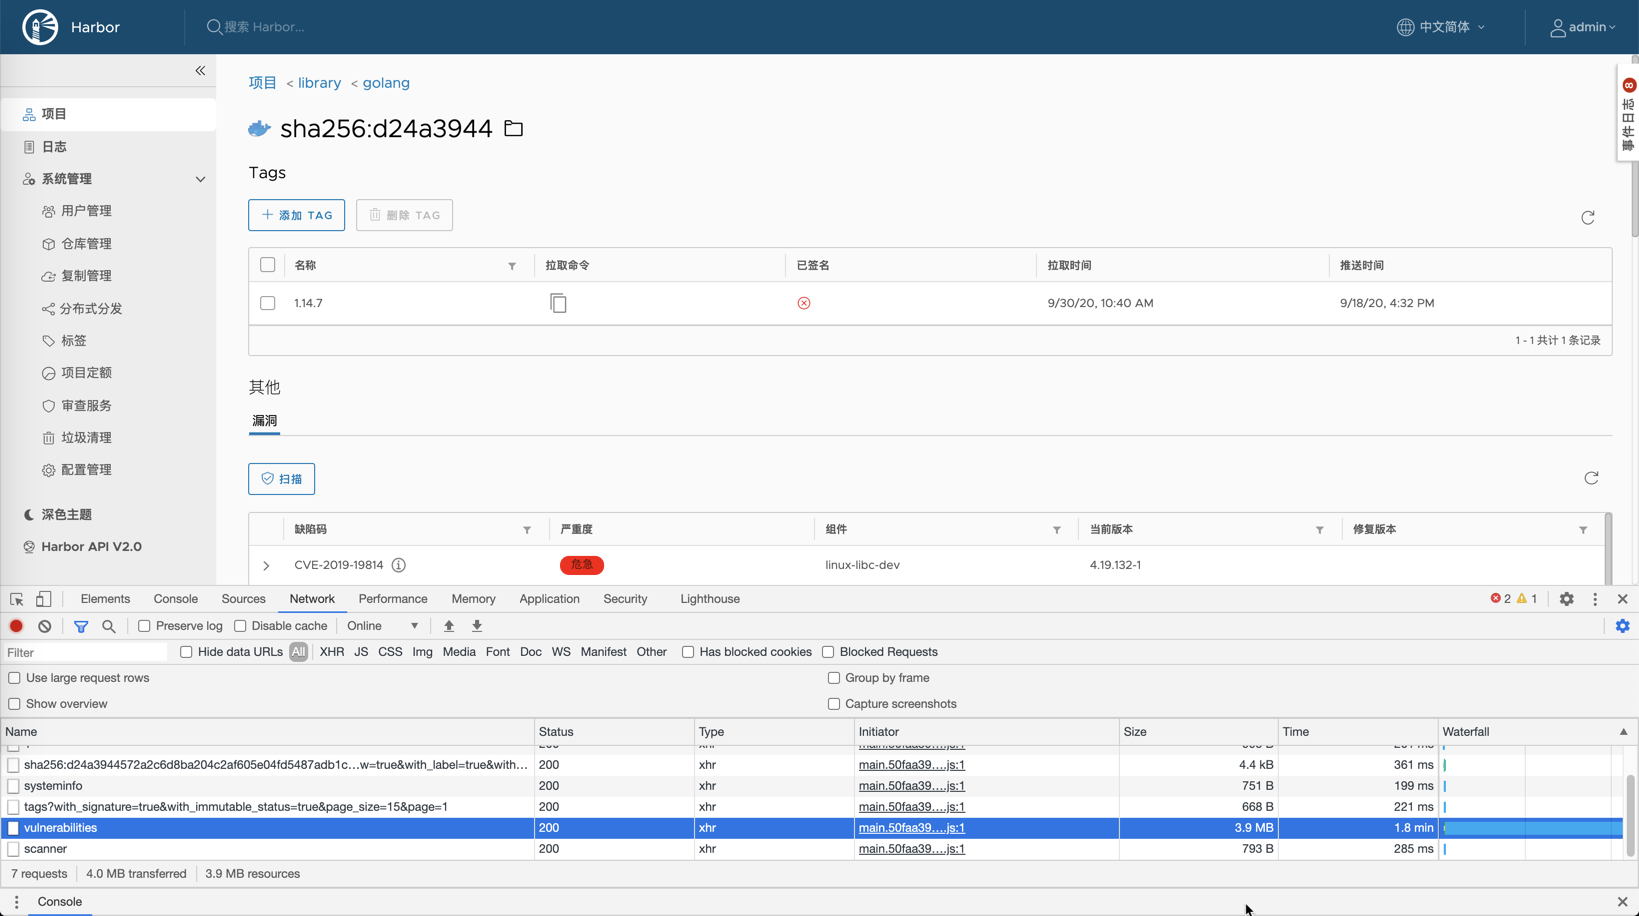Open the tag name (名称) column filter
The height and width of the screenshot is (916, 1639).
pos(512,266)
